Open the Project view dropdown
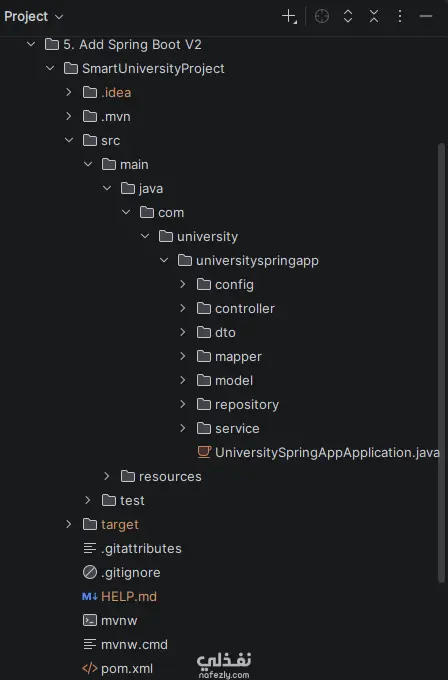This screenshot has width=448, height=680. point(34,16)
